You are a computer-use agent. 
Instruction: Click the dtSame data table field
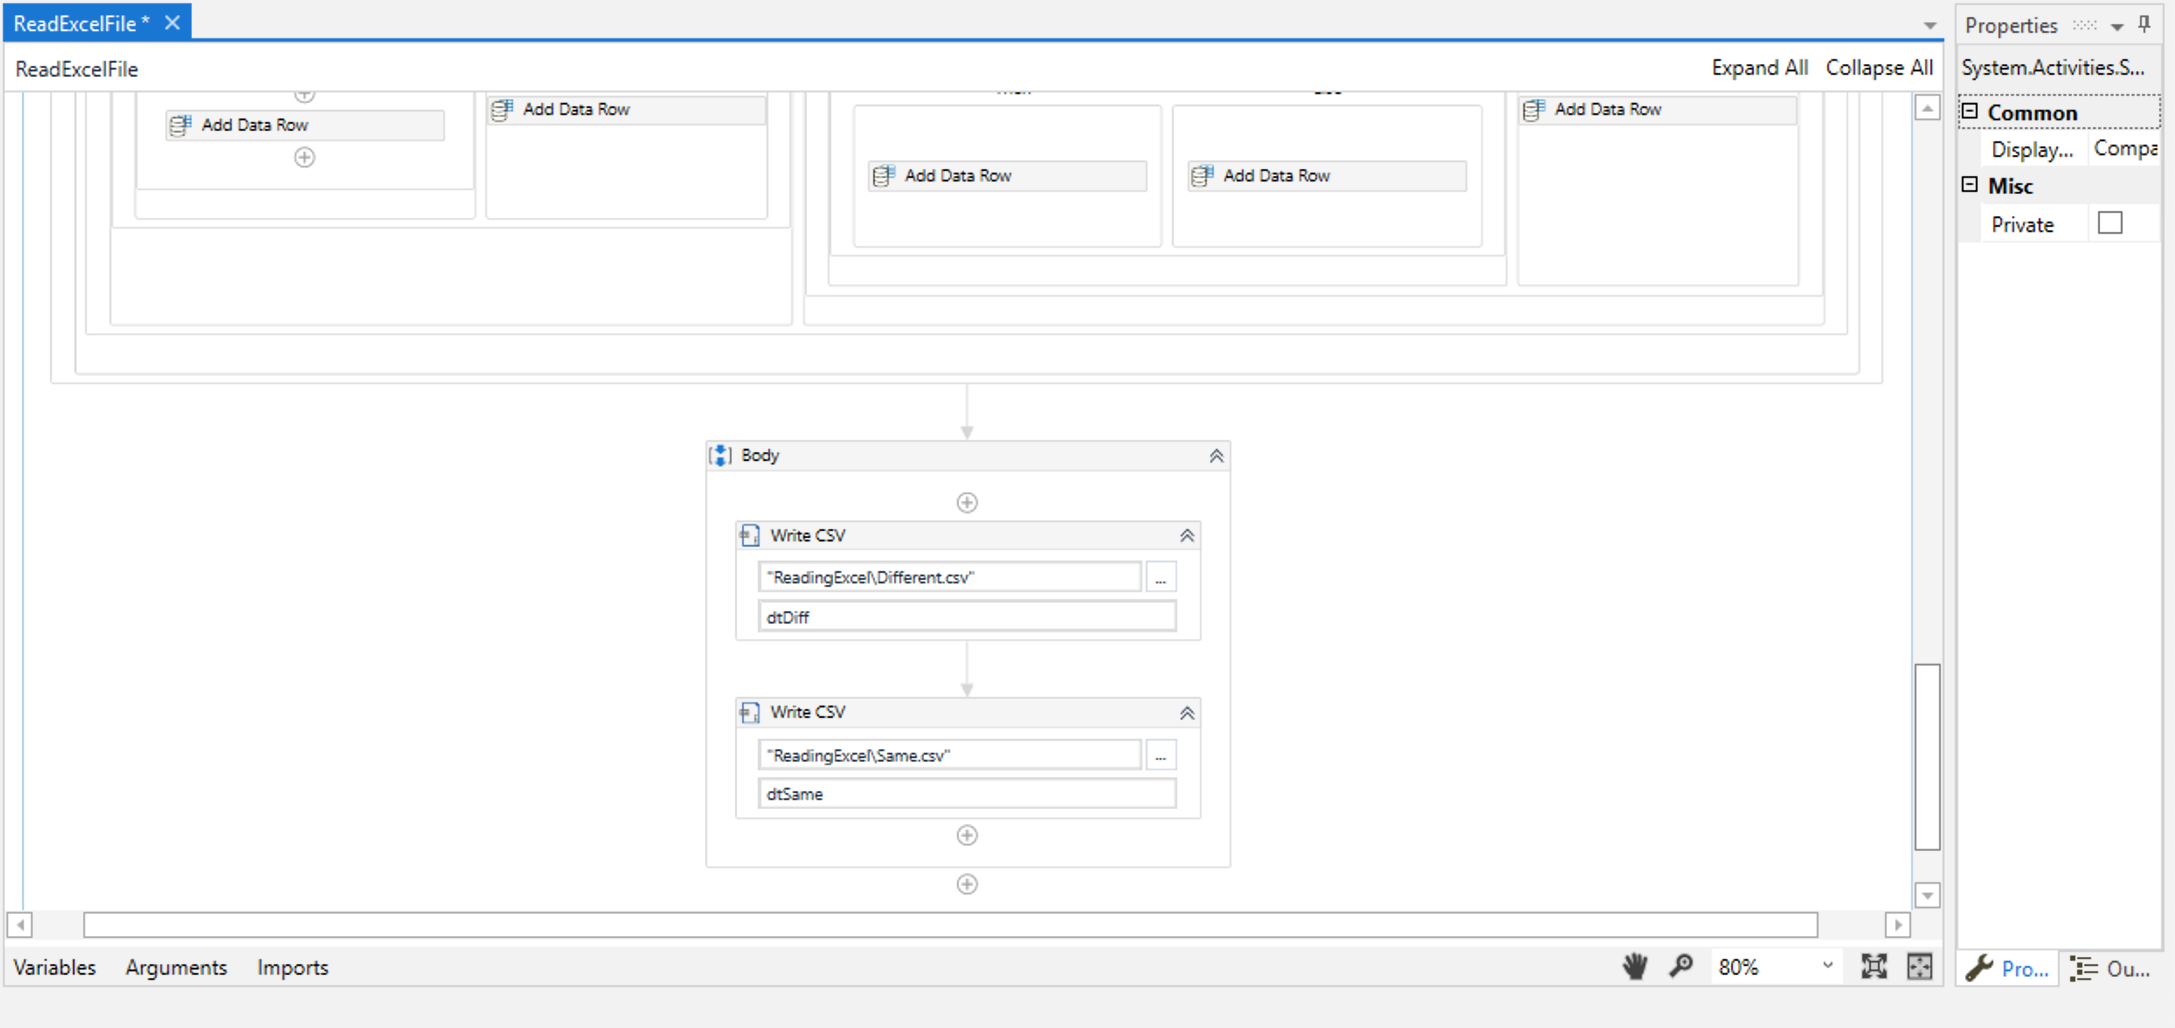pos(967,794)
